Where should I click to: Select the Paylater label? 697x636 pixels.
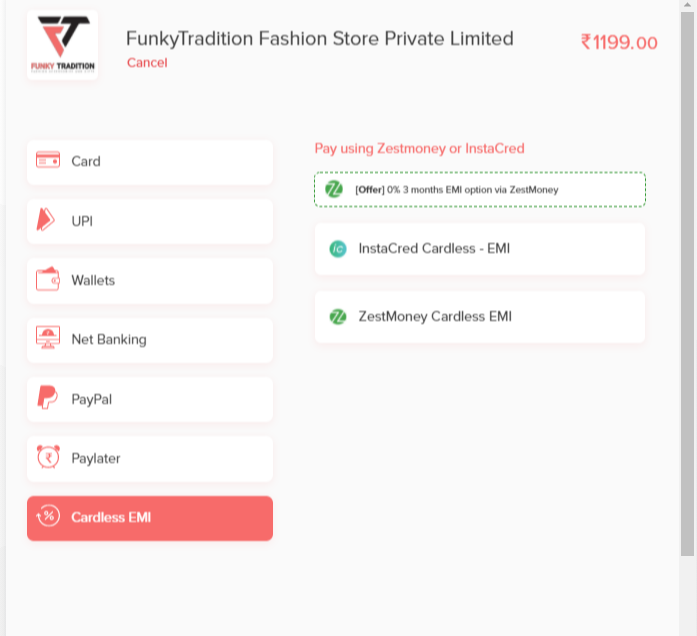click(x=96, y=458)
